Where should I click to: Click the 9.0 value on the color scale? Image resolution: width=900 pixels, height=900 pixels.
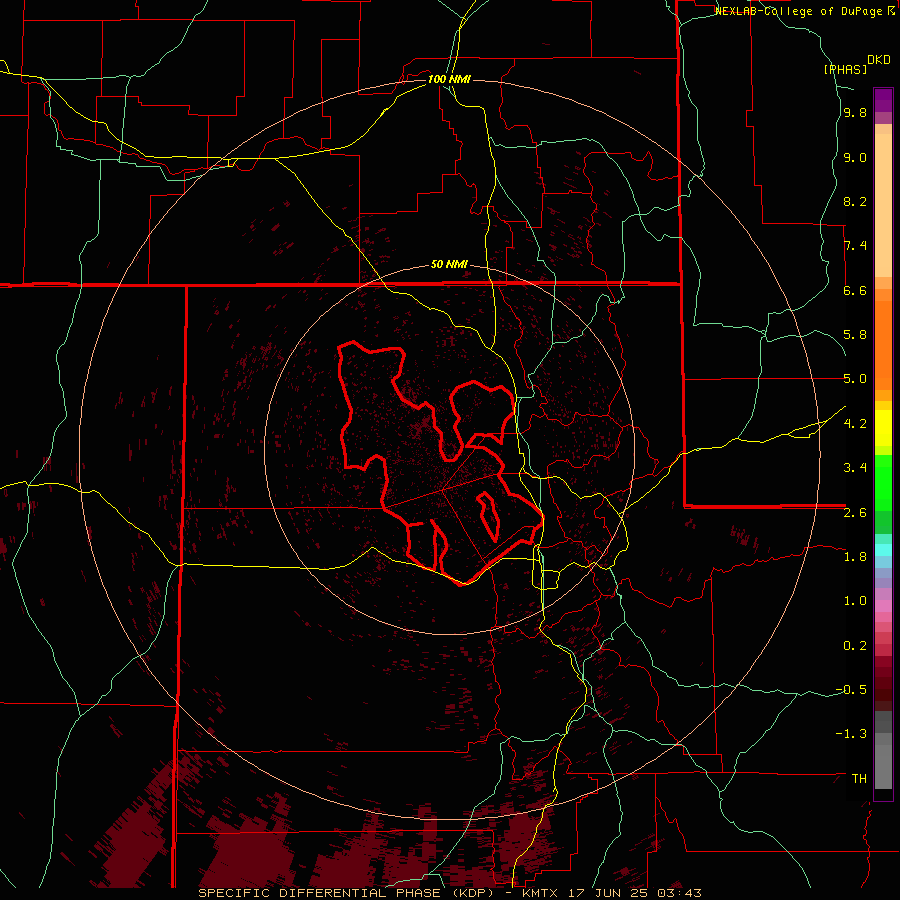(x=855, y=157)
